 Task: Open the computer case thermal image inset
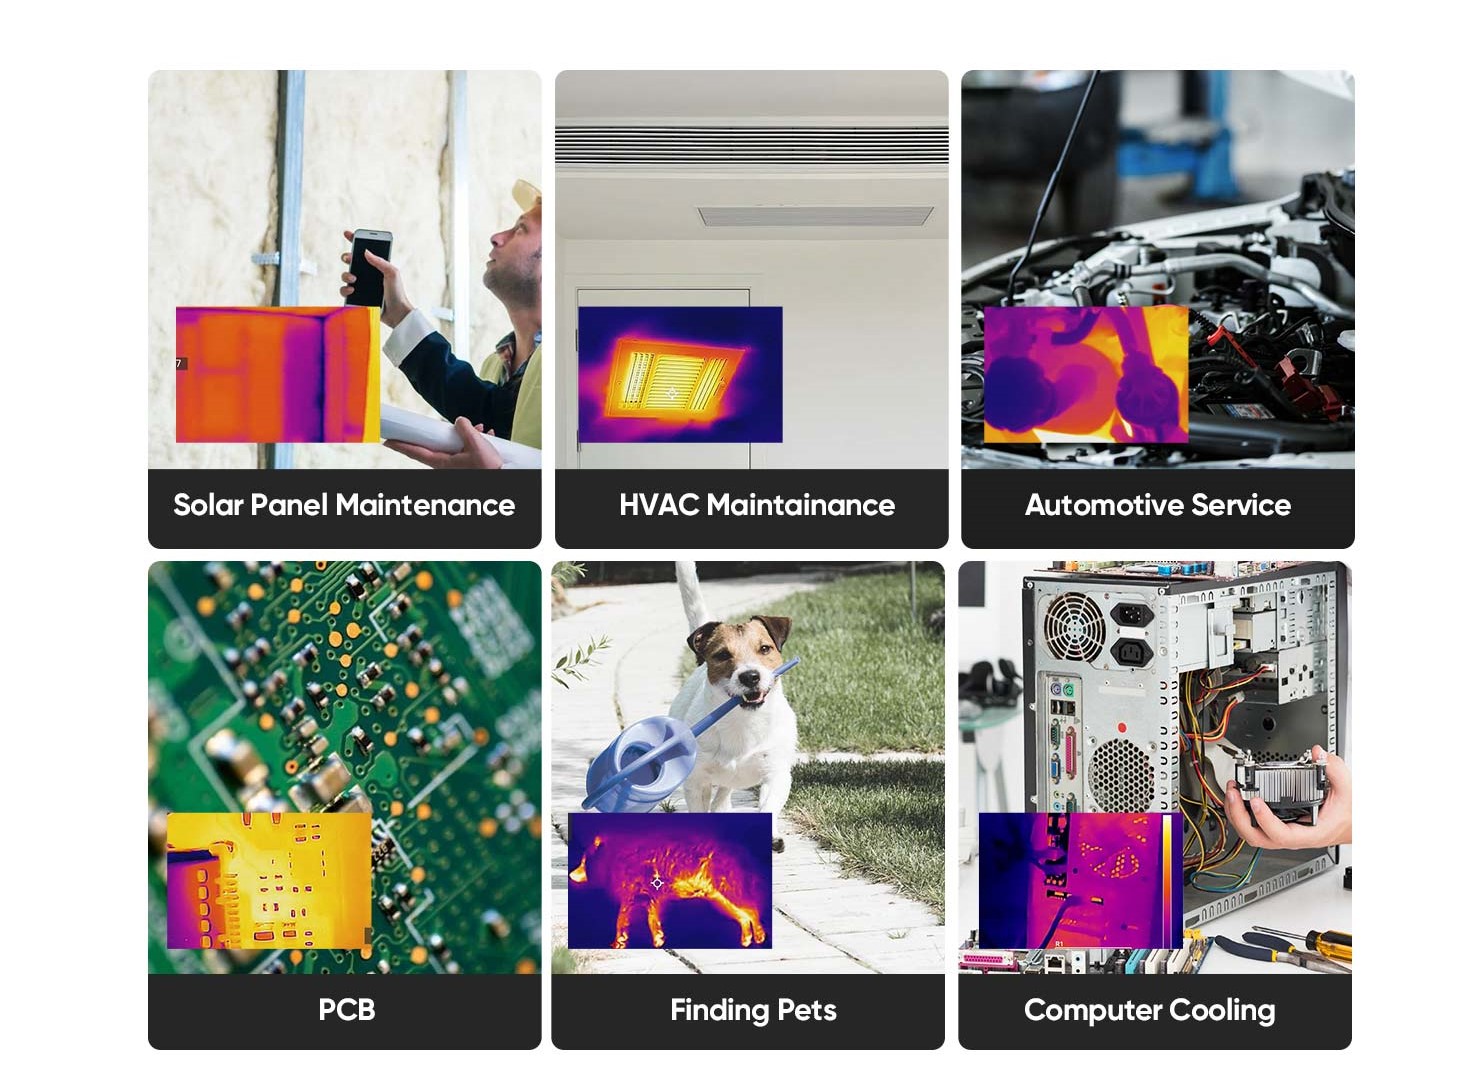click(1081, 880)
